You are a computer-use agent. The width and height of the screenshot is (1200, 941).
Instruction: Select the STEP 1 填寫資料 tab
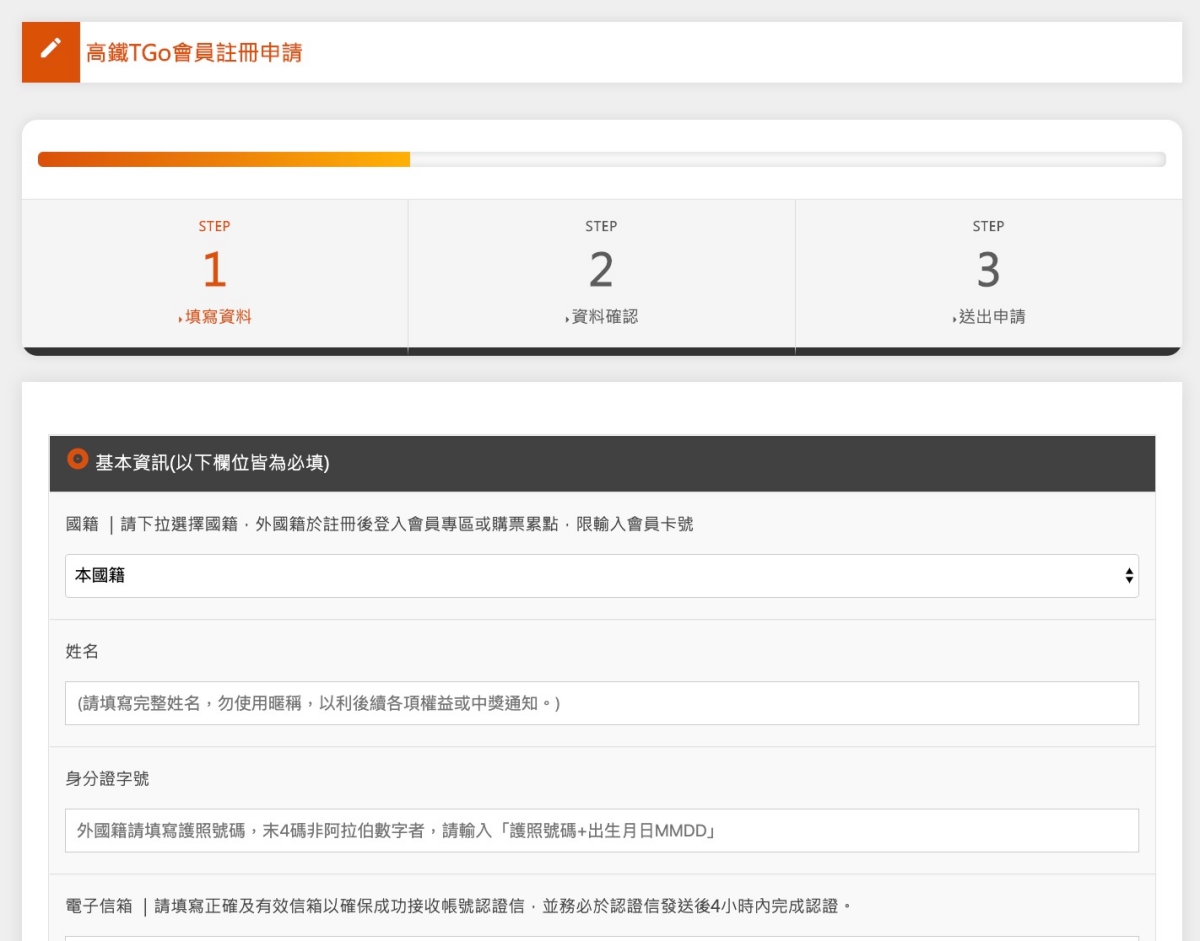point(215,274)
